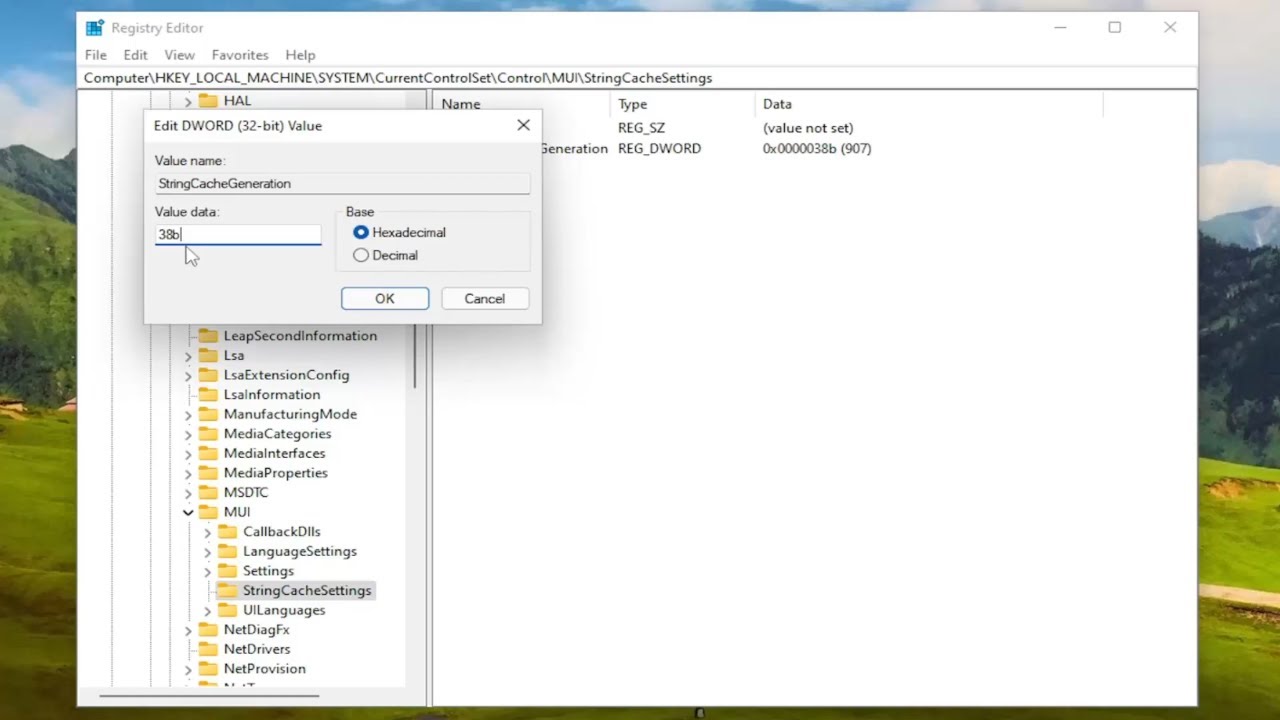1280x720 pixels.
Task: Expand the MediaCategories key
Action: pos(188,434)
